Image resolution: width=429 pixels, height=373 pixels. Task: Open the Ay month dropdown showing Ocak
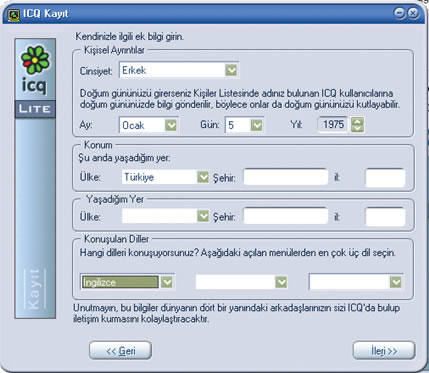(149, 125)
